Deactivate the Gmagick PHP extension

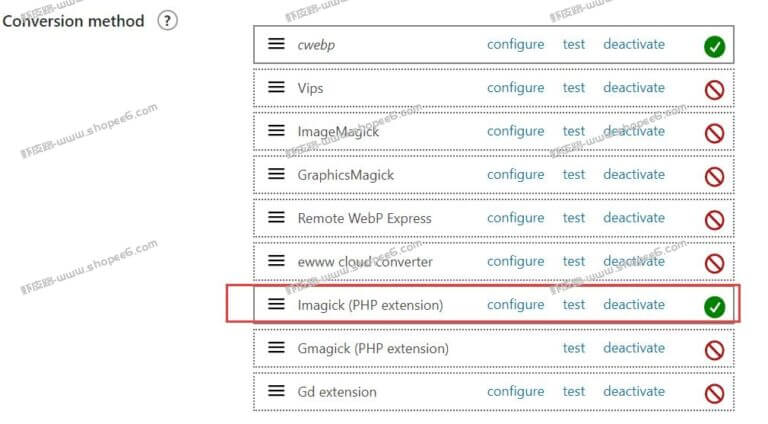pyautogui.click(x=634, y=348)
